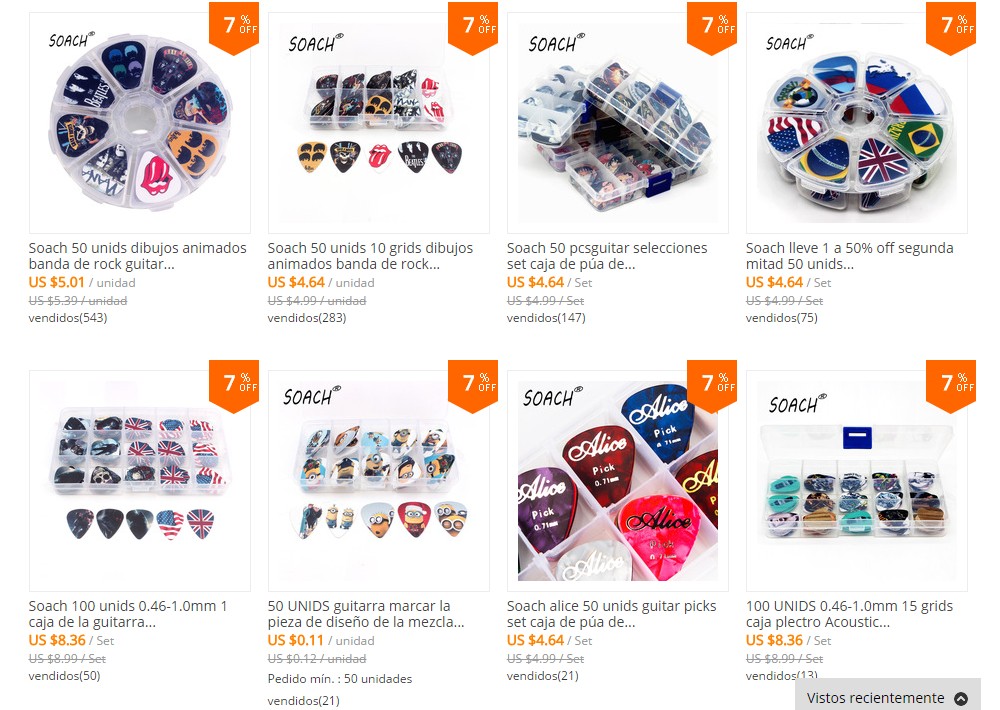
Task: View the stacked guitar pick boxes image
Action: 617,122
